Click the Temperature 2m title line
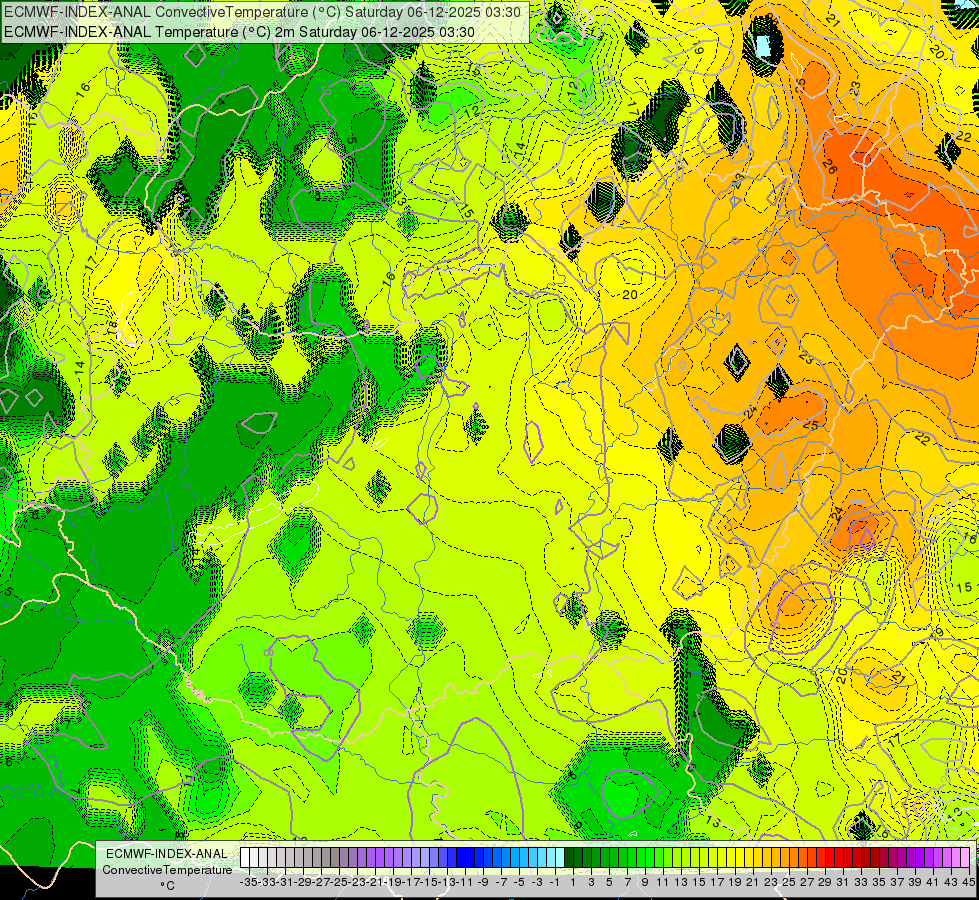 click(x=239, y=32)
